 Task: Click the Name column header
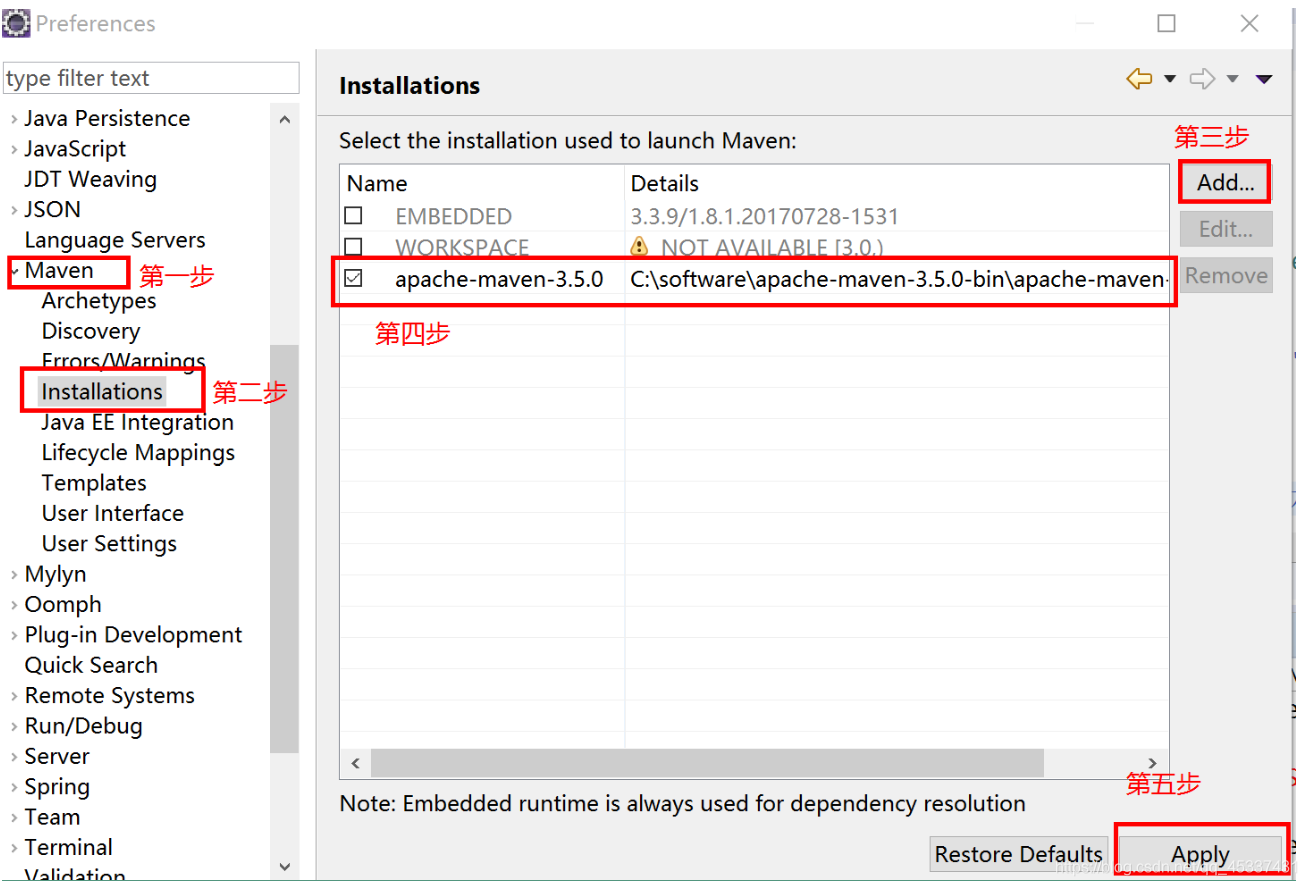482,184
